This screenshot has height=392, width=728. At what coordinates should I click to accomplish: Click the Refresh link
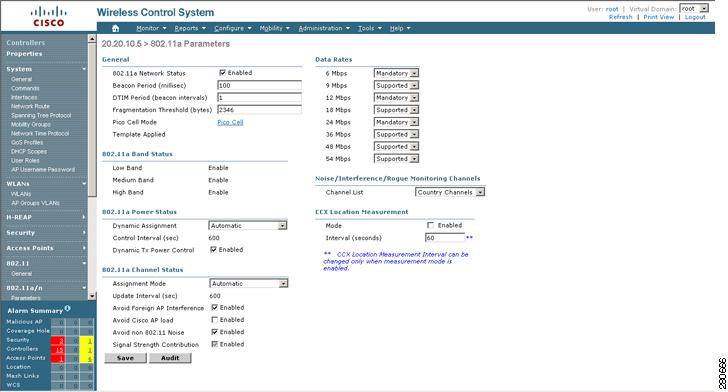point(621,17)
